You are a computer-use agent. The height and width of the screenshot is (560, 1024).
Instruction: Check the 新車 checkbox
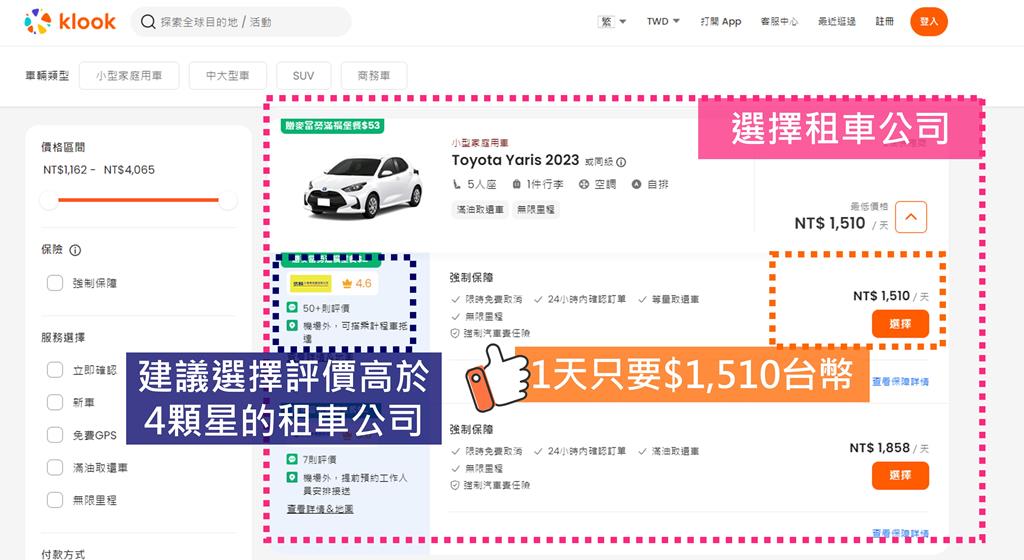point(55,402)
